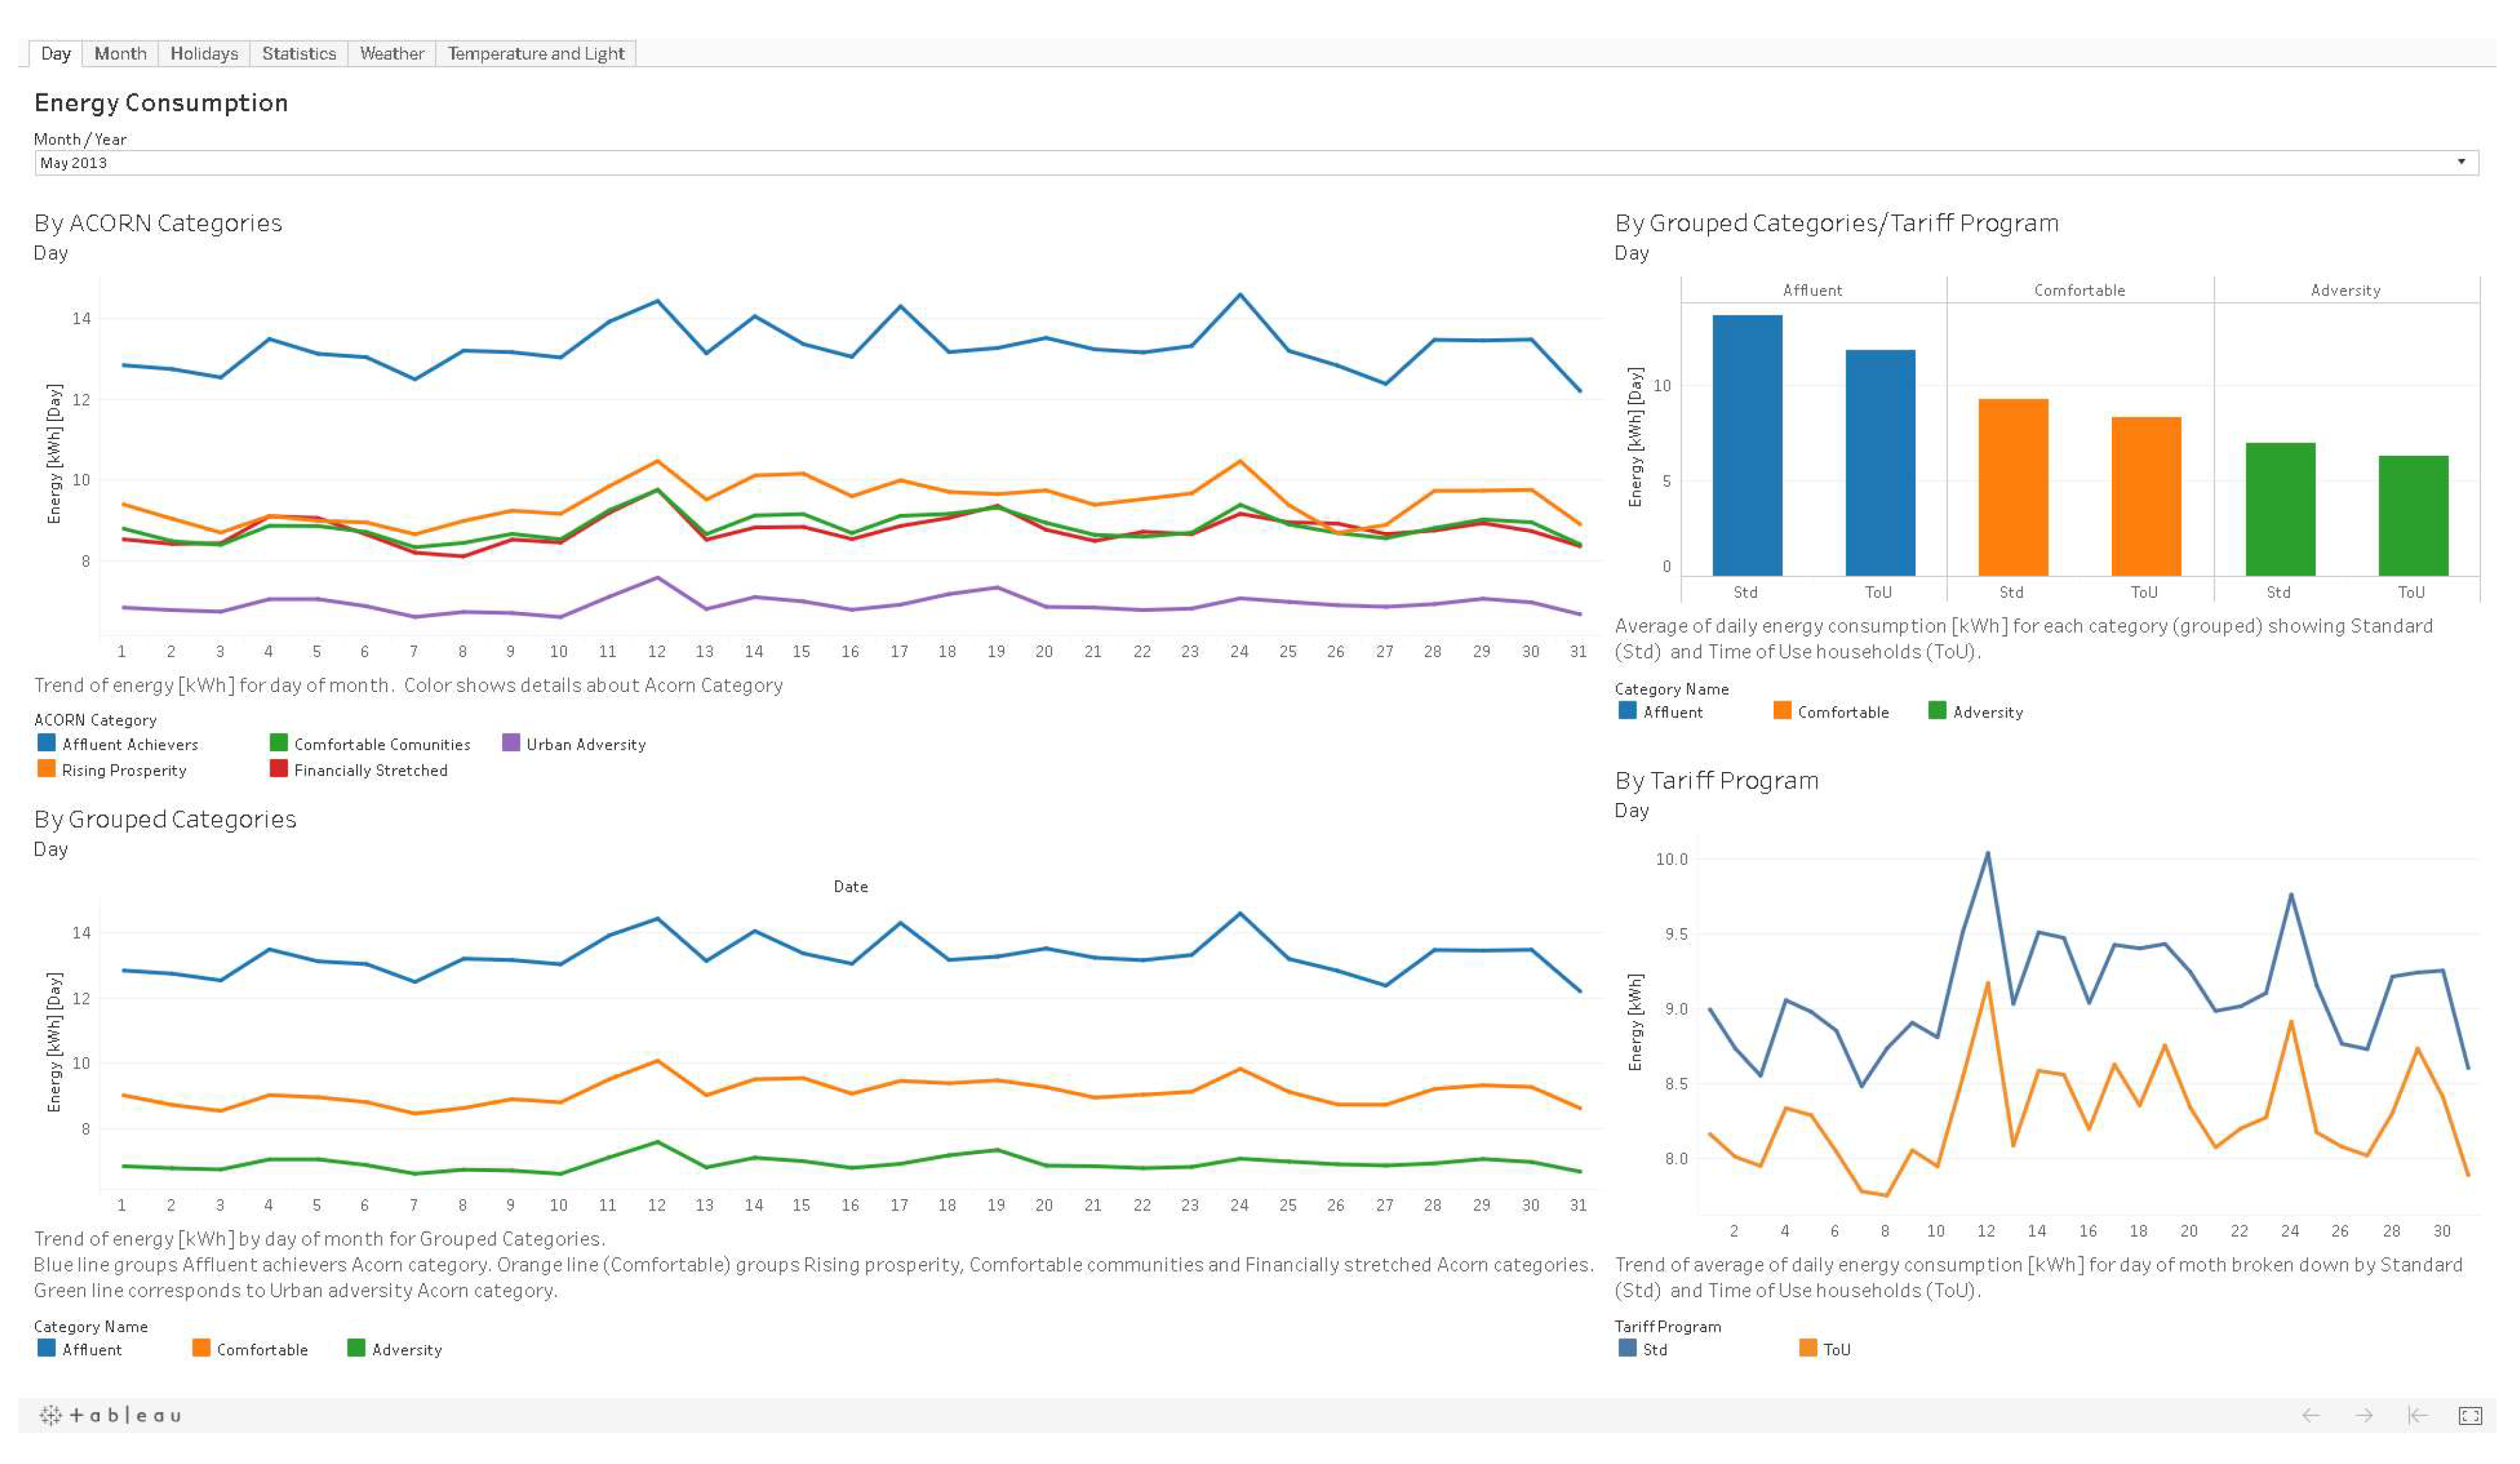Click the Adversity ToU green bar
Image resolution: width=2520 pixels, height=1464 pixels.
(2412, 515)
